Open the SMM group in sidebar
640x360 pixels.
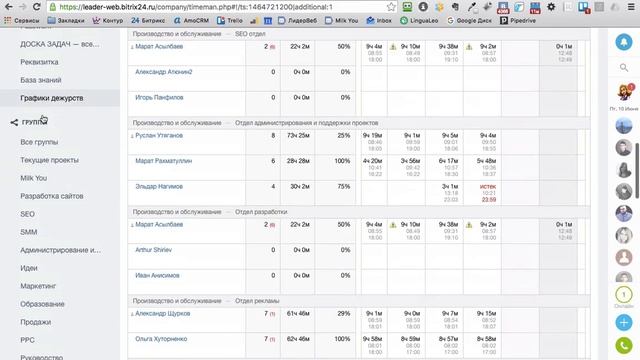29,232
